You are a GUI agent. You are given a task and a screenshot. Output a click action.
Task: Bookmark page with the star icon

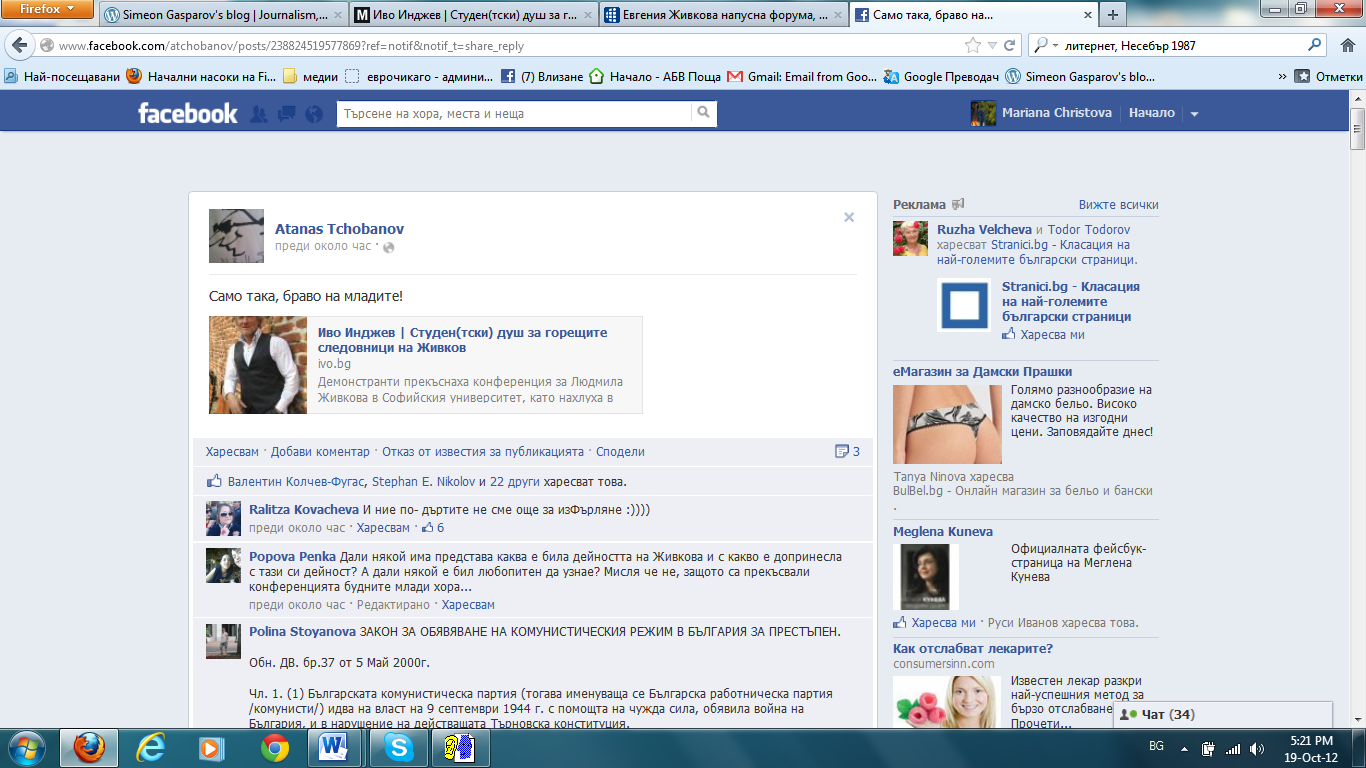(x=972, y=45)
